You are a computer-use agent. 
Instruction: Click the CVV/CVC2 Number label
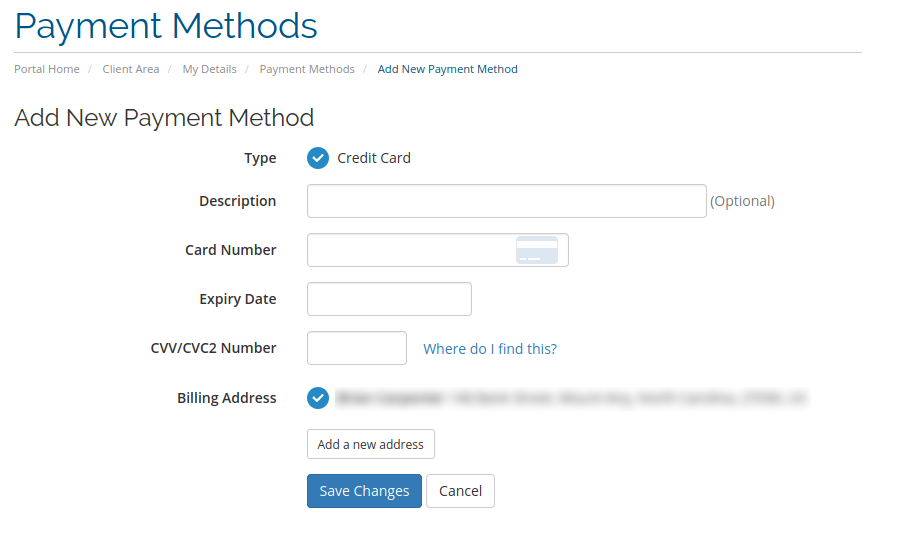coord(213,348)
